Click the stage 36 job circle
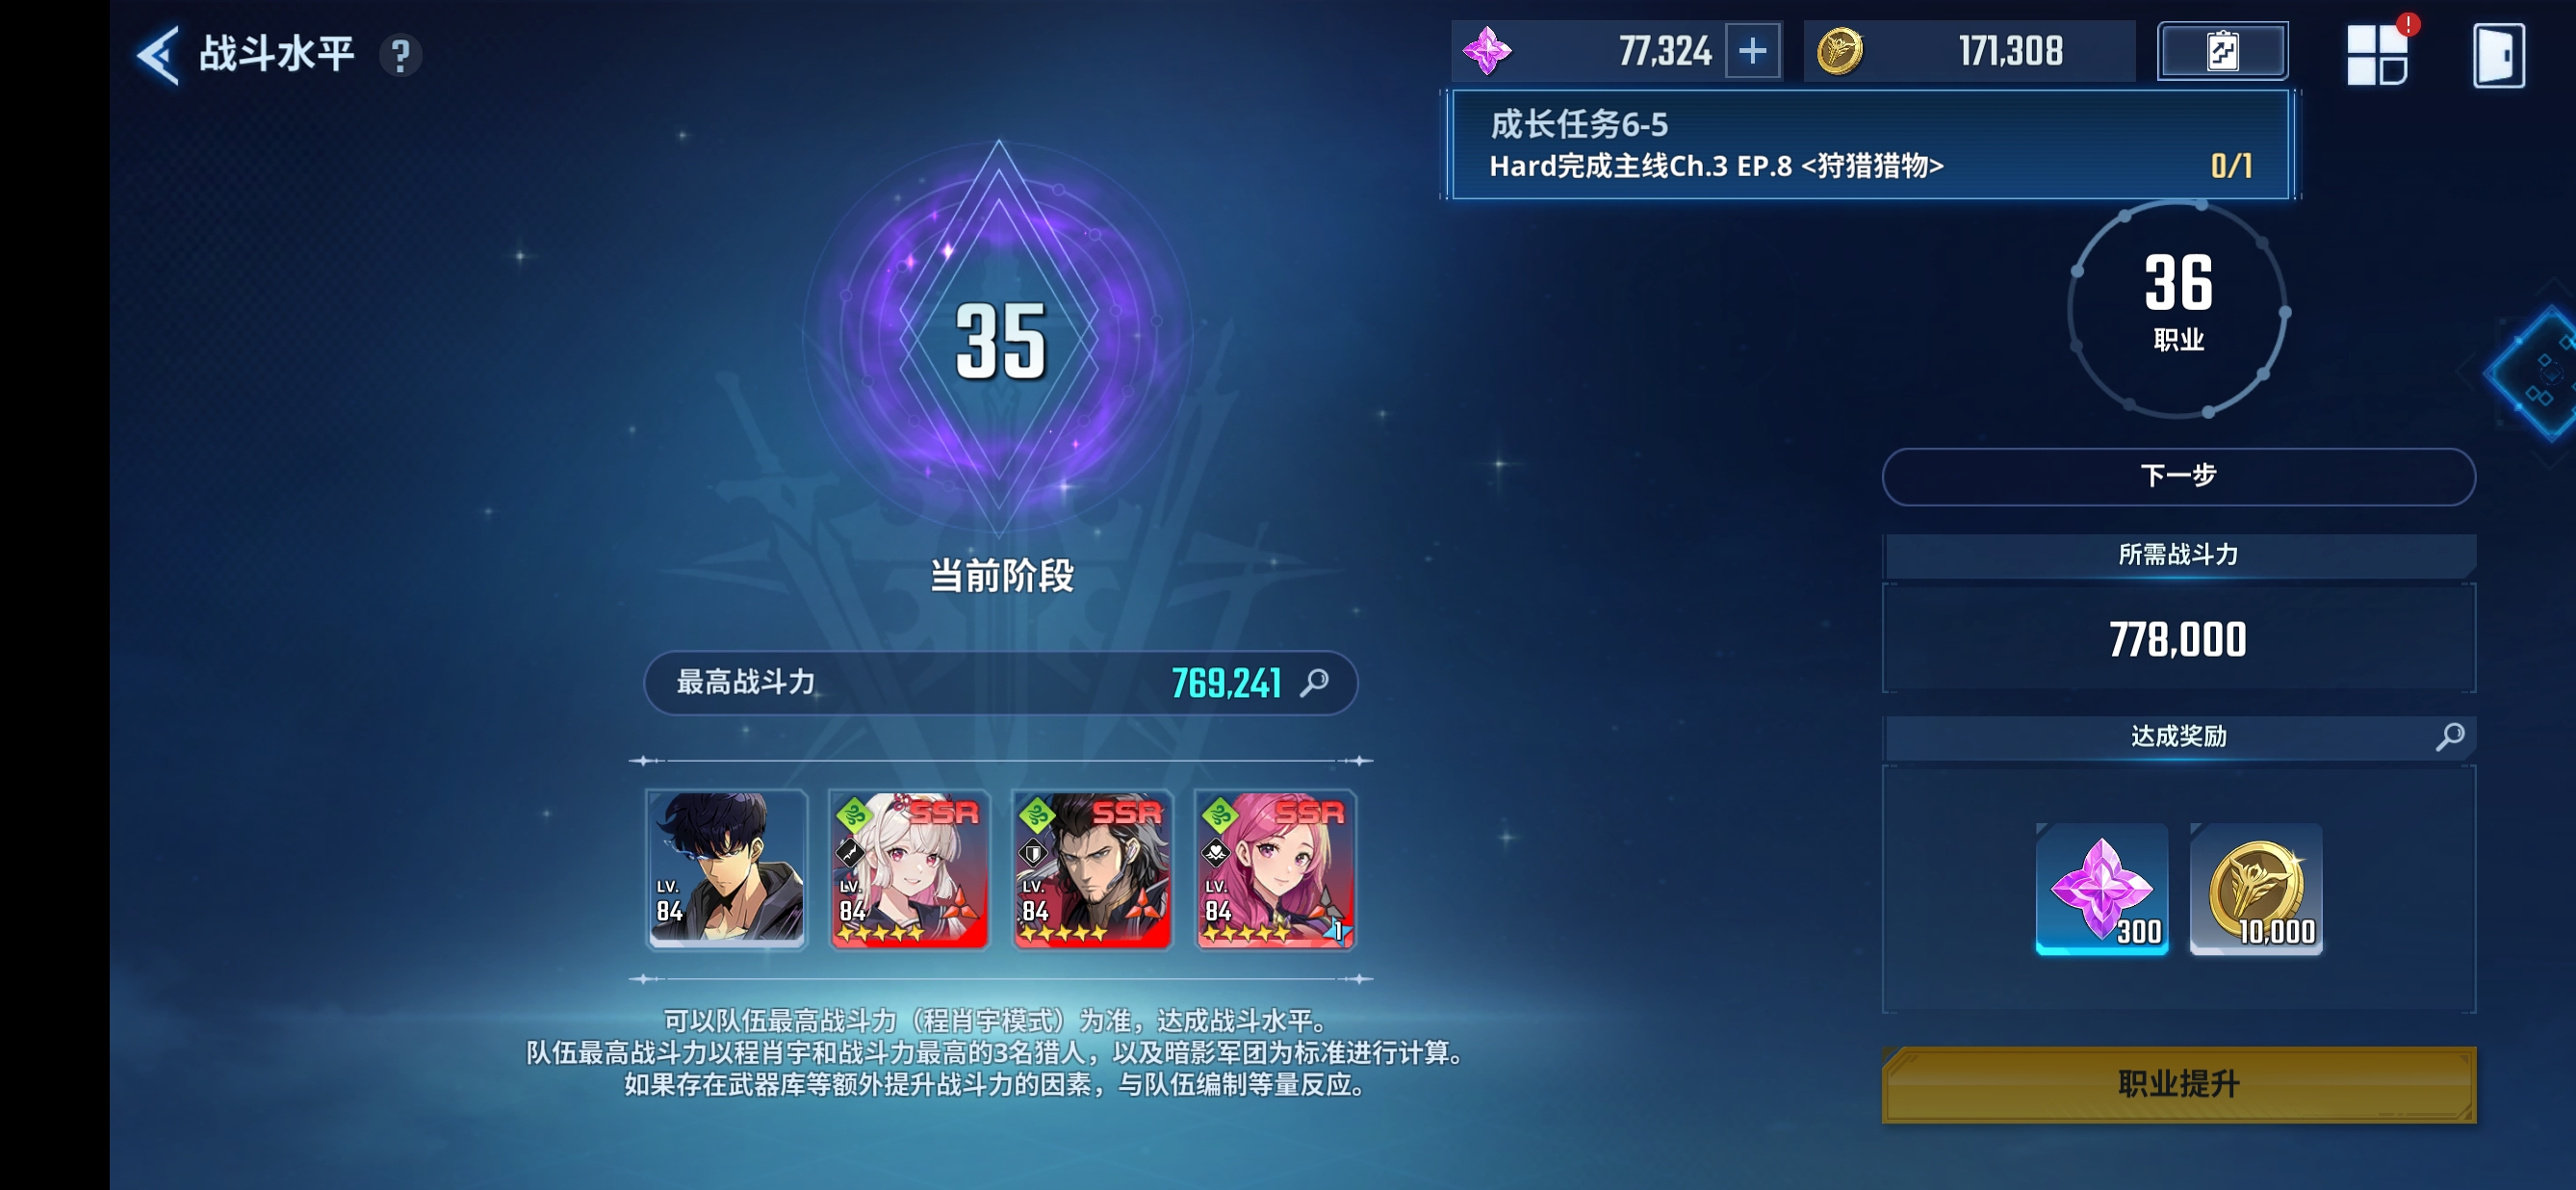 [x=2178, y=308]
